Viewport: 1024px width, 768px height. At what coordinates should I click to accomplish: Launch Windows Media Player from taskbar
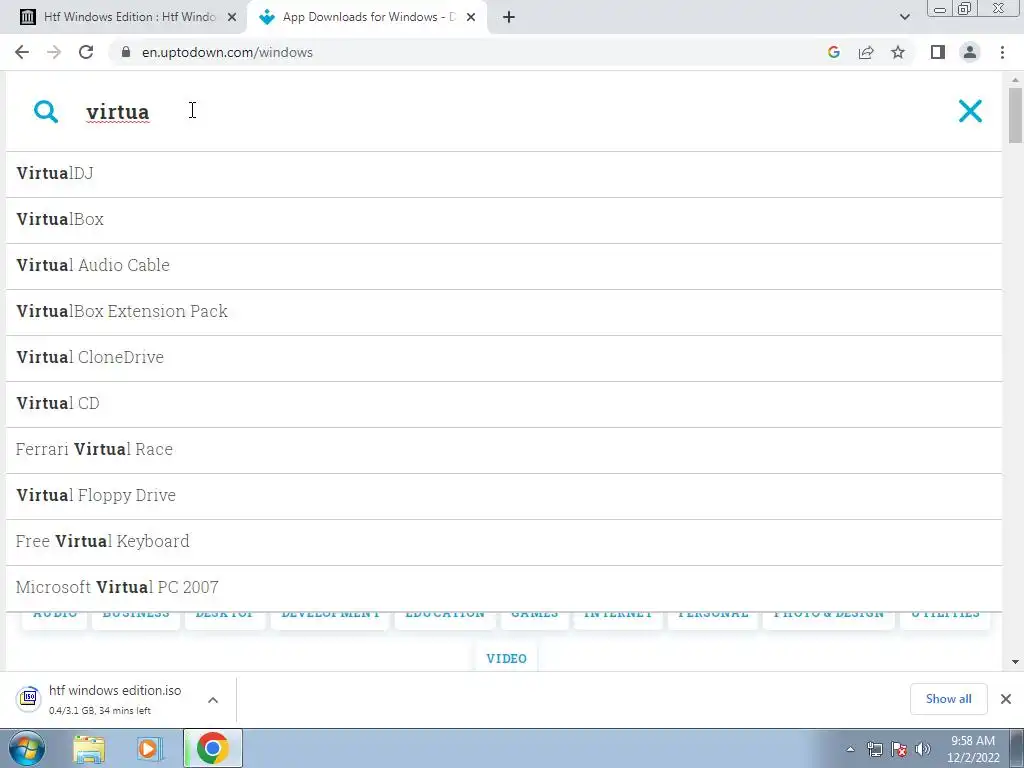pos(150,748)
